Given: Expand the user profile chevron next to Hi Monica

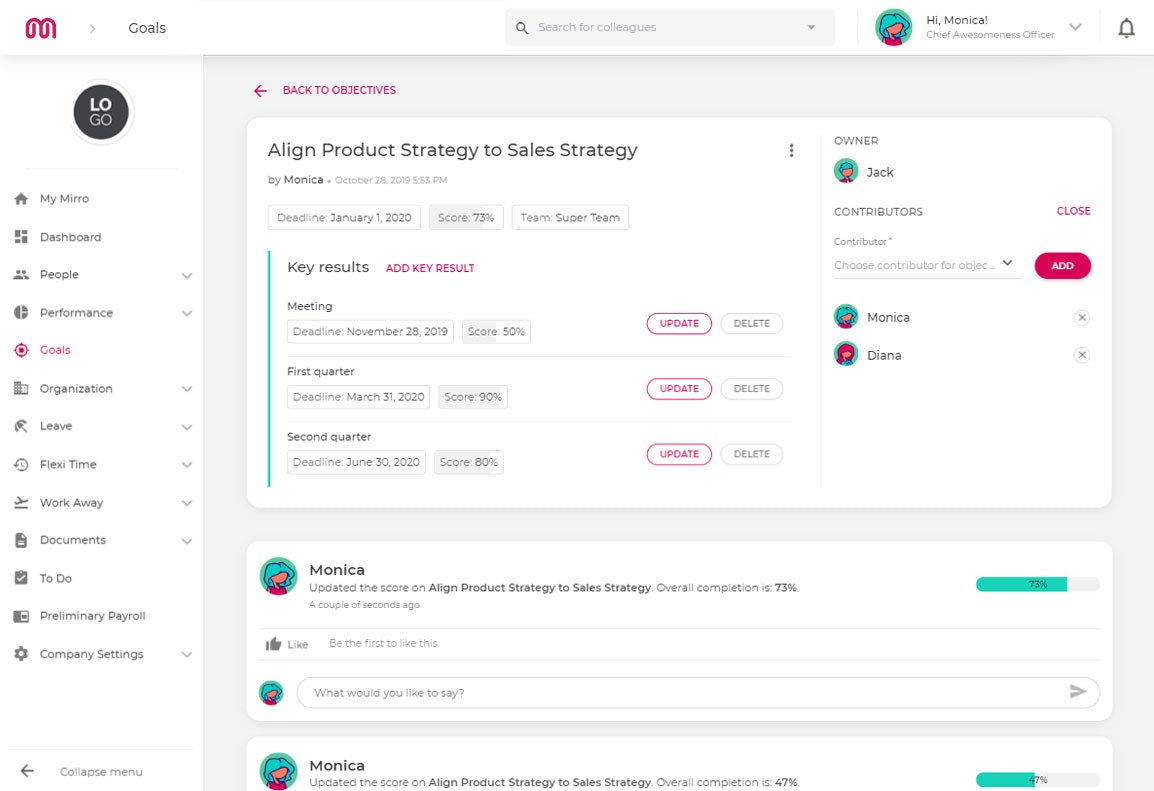Looking at the screenshot, I should pyautogui.click(x=1074, y=27).
